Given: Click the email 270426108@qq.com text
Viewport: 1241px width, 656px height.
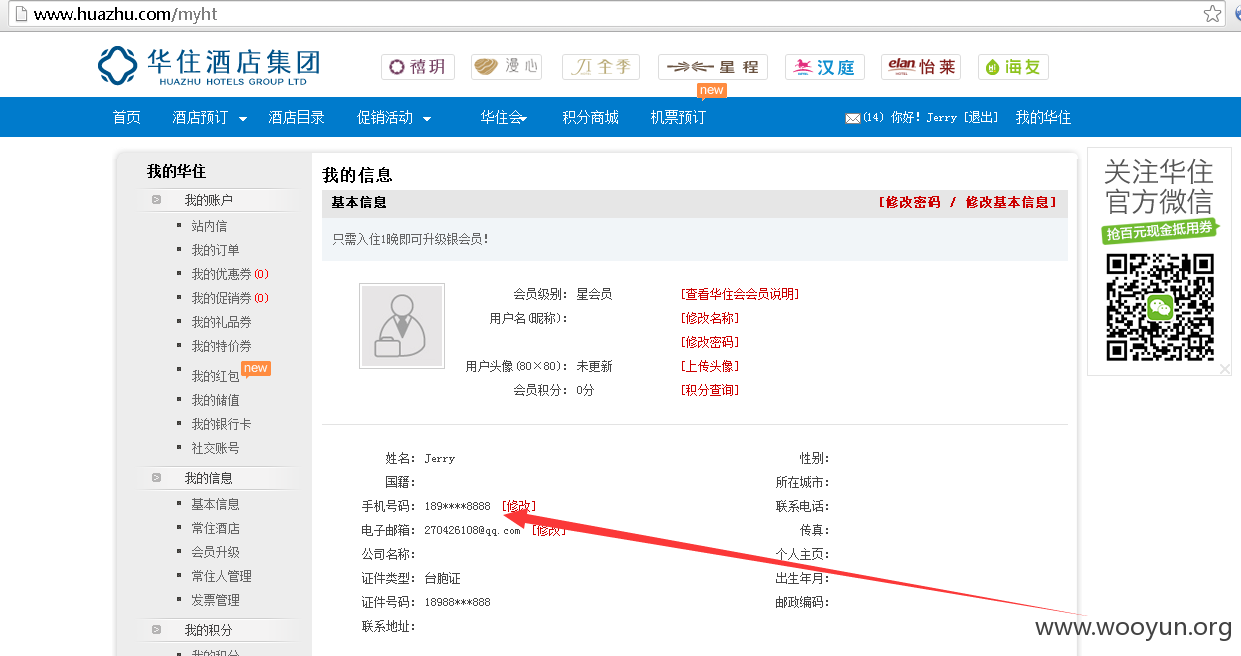Looking at the screenshot, I should click(x=472, y=530).
